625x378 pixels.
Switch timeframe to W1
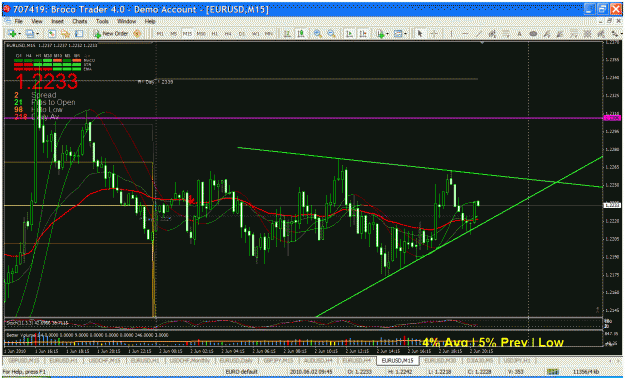[x=256, y=34]
